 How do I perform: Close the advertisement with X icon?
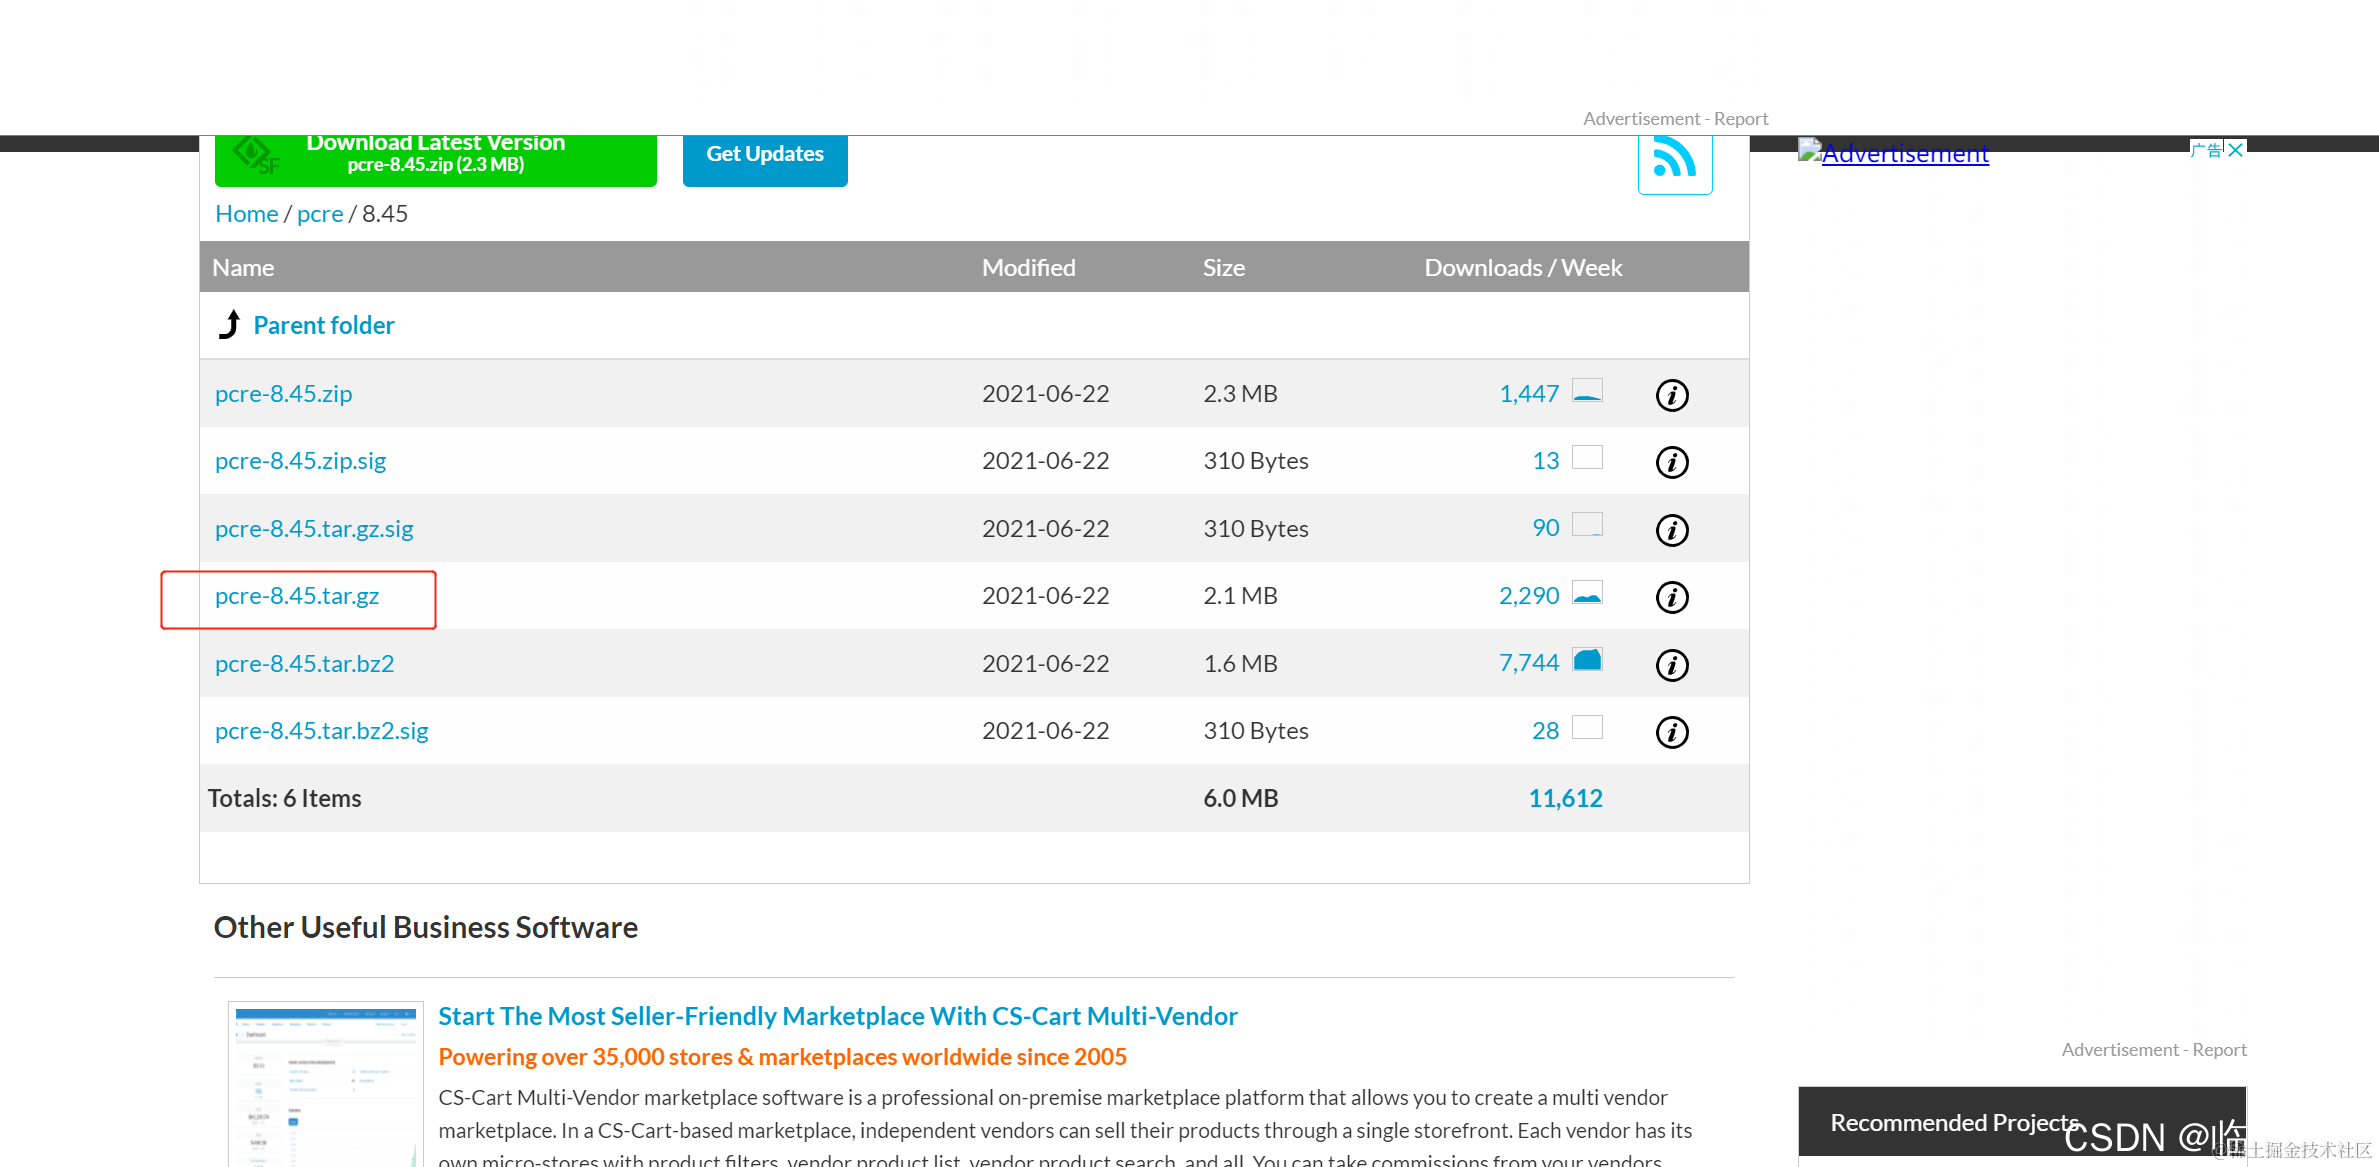pyautogui.click(x=2236, y=150)
